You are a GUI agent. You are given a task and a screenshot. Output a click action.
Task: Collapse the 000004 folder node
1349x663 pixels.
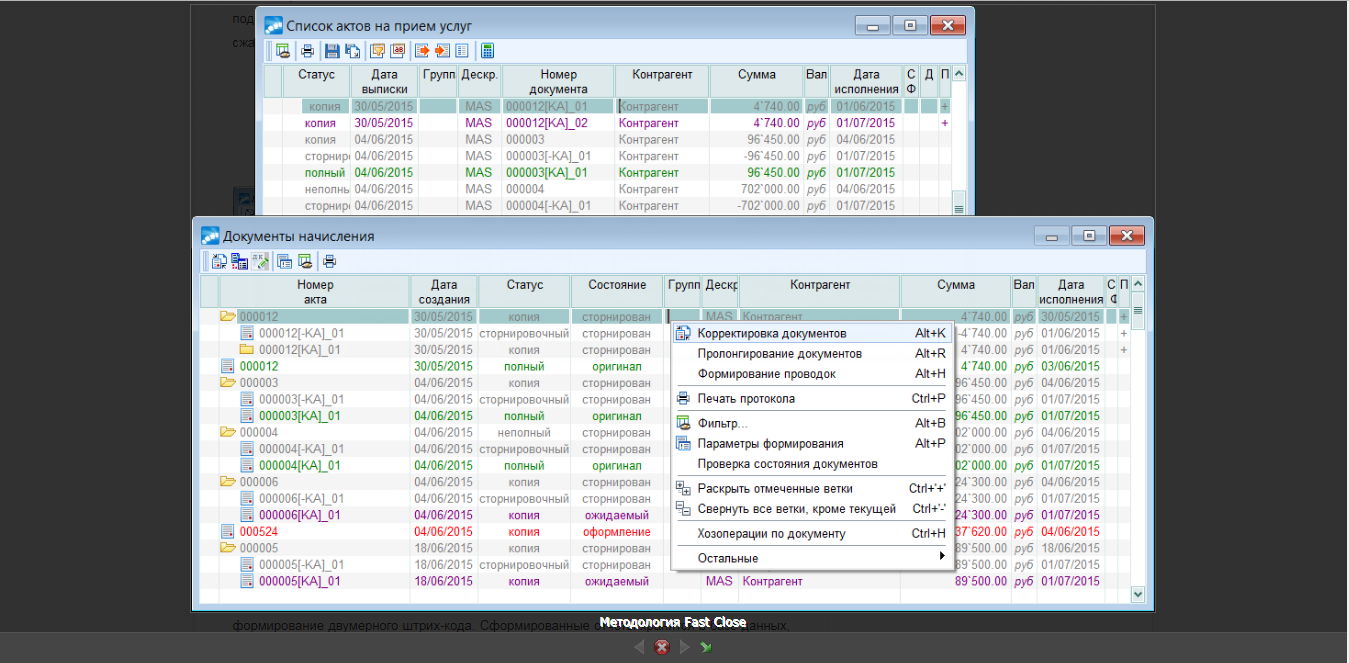pos(227,433)
